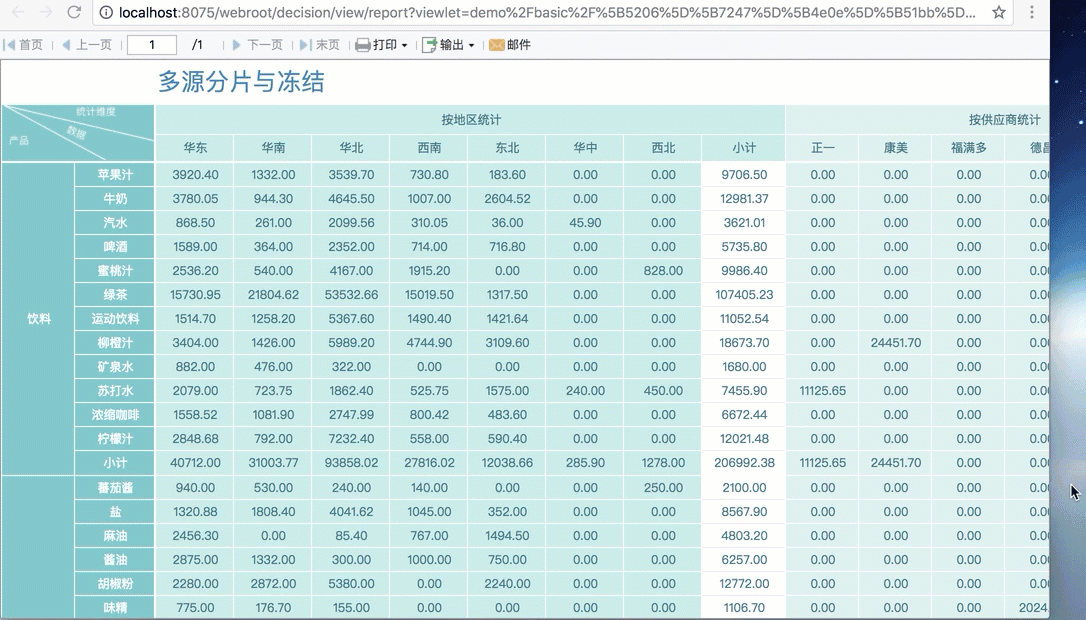Click the 汽水 product row label
Image resolution: width=1086 pixels, height=620 pixels.
[x=115, y=222]
